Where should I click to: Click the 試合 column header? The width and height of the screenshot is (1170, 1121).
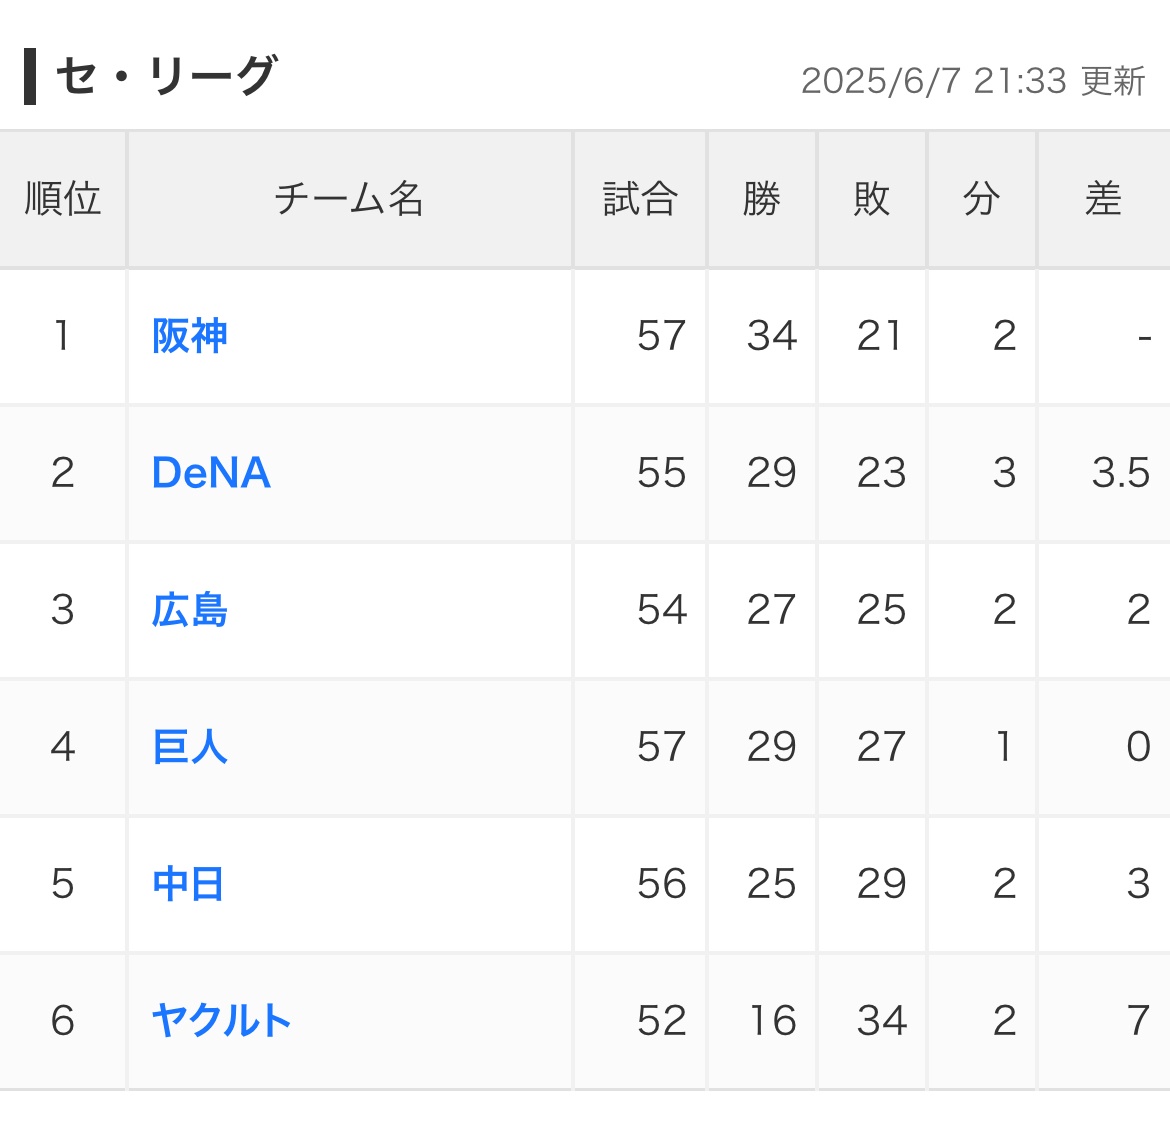pyautogui.click(x=639, y=199)
